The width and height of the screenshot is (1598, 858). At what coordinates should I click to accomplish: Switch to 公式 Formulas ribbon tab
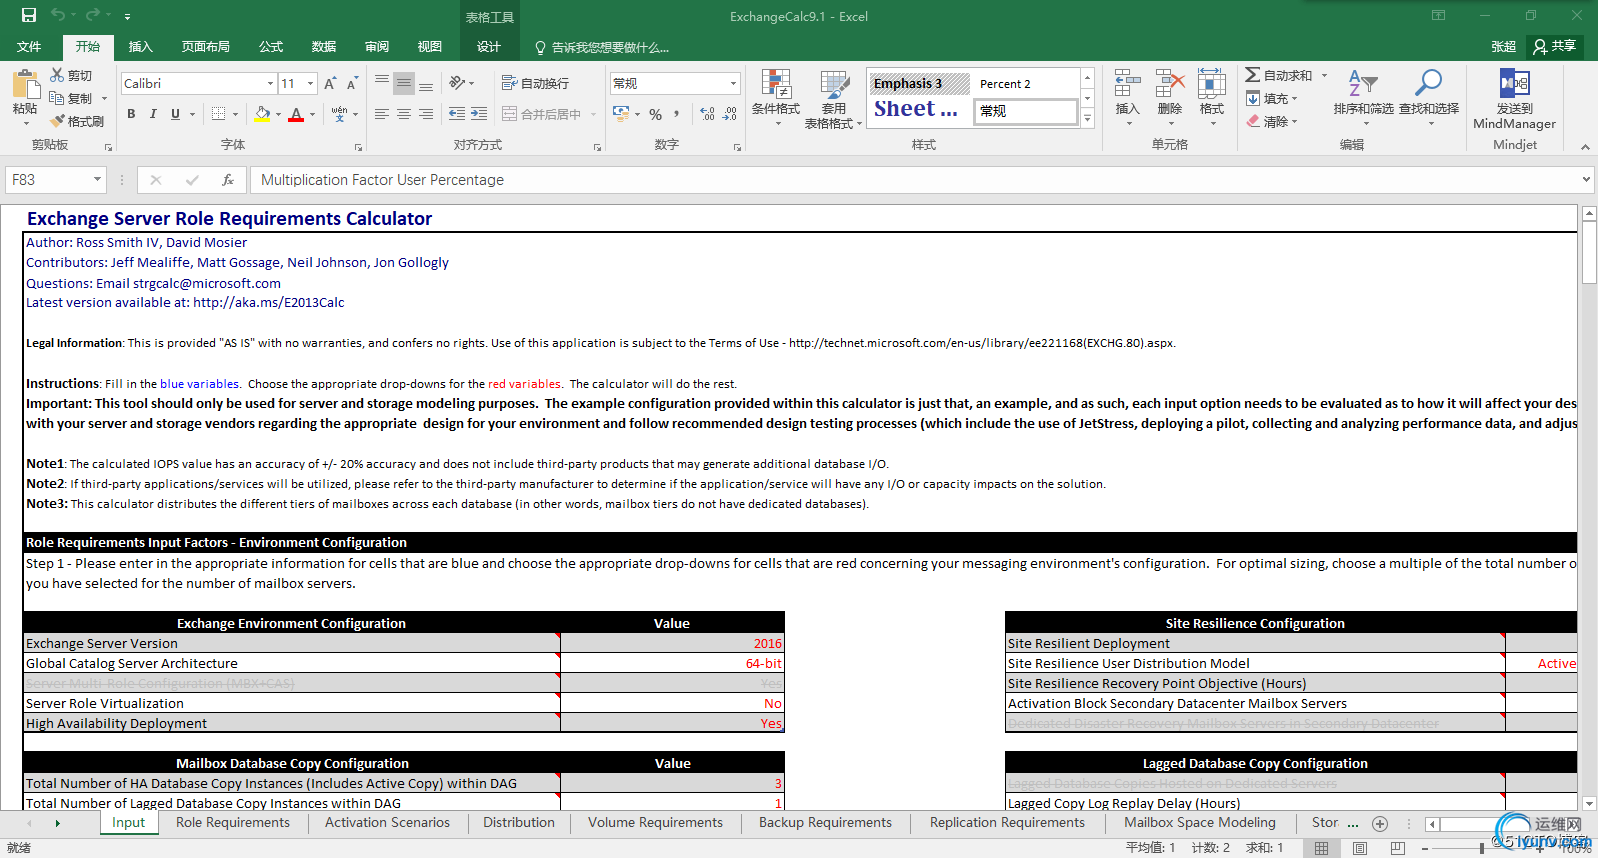pos(271,46)
